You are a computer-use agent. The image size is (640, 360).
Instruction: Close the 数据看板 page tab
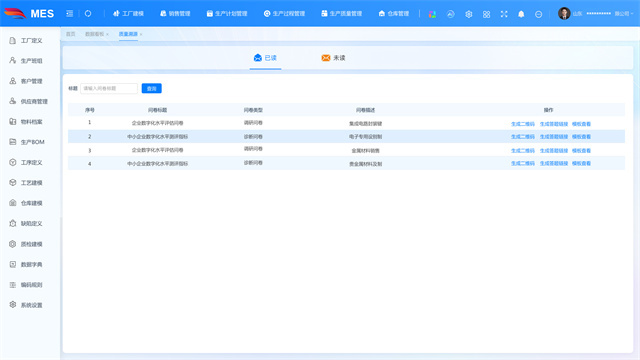107,34
